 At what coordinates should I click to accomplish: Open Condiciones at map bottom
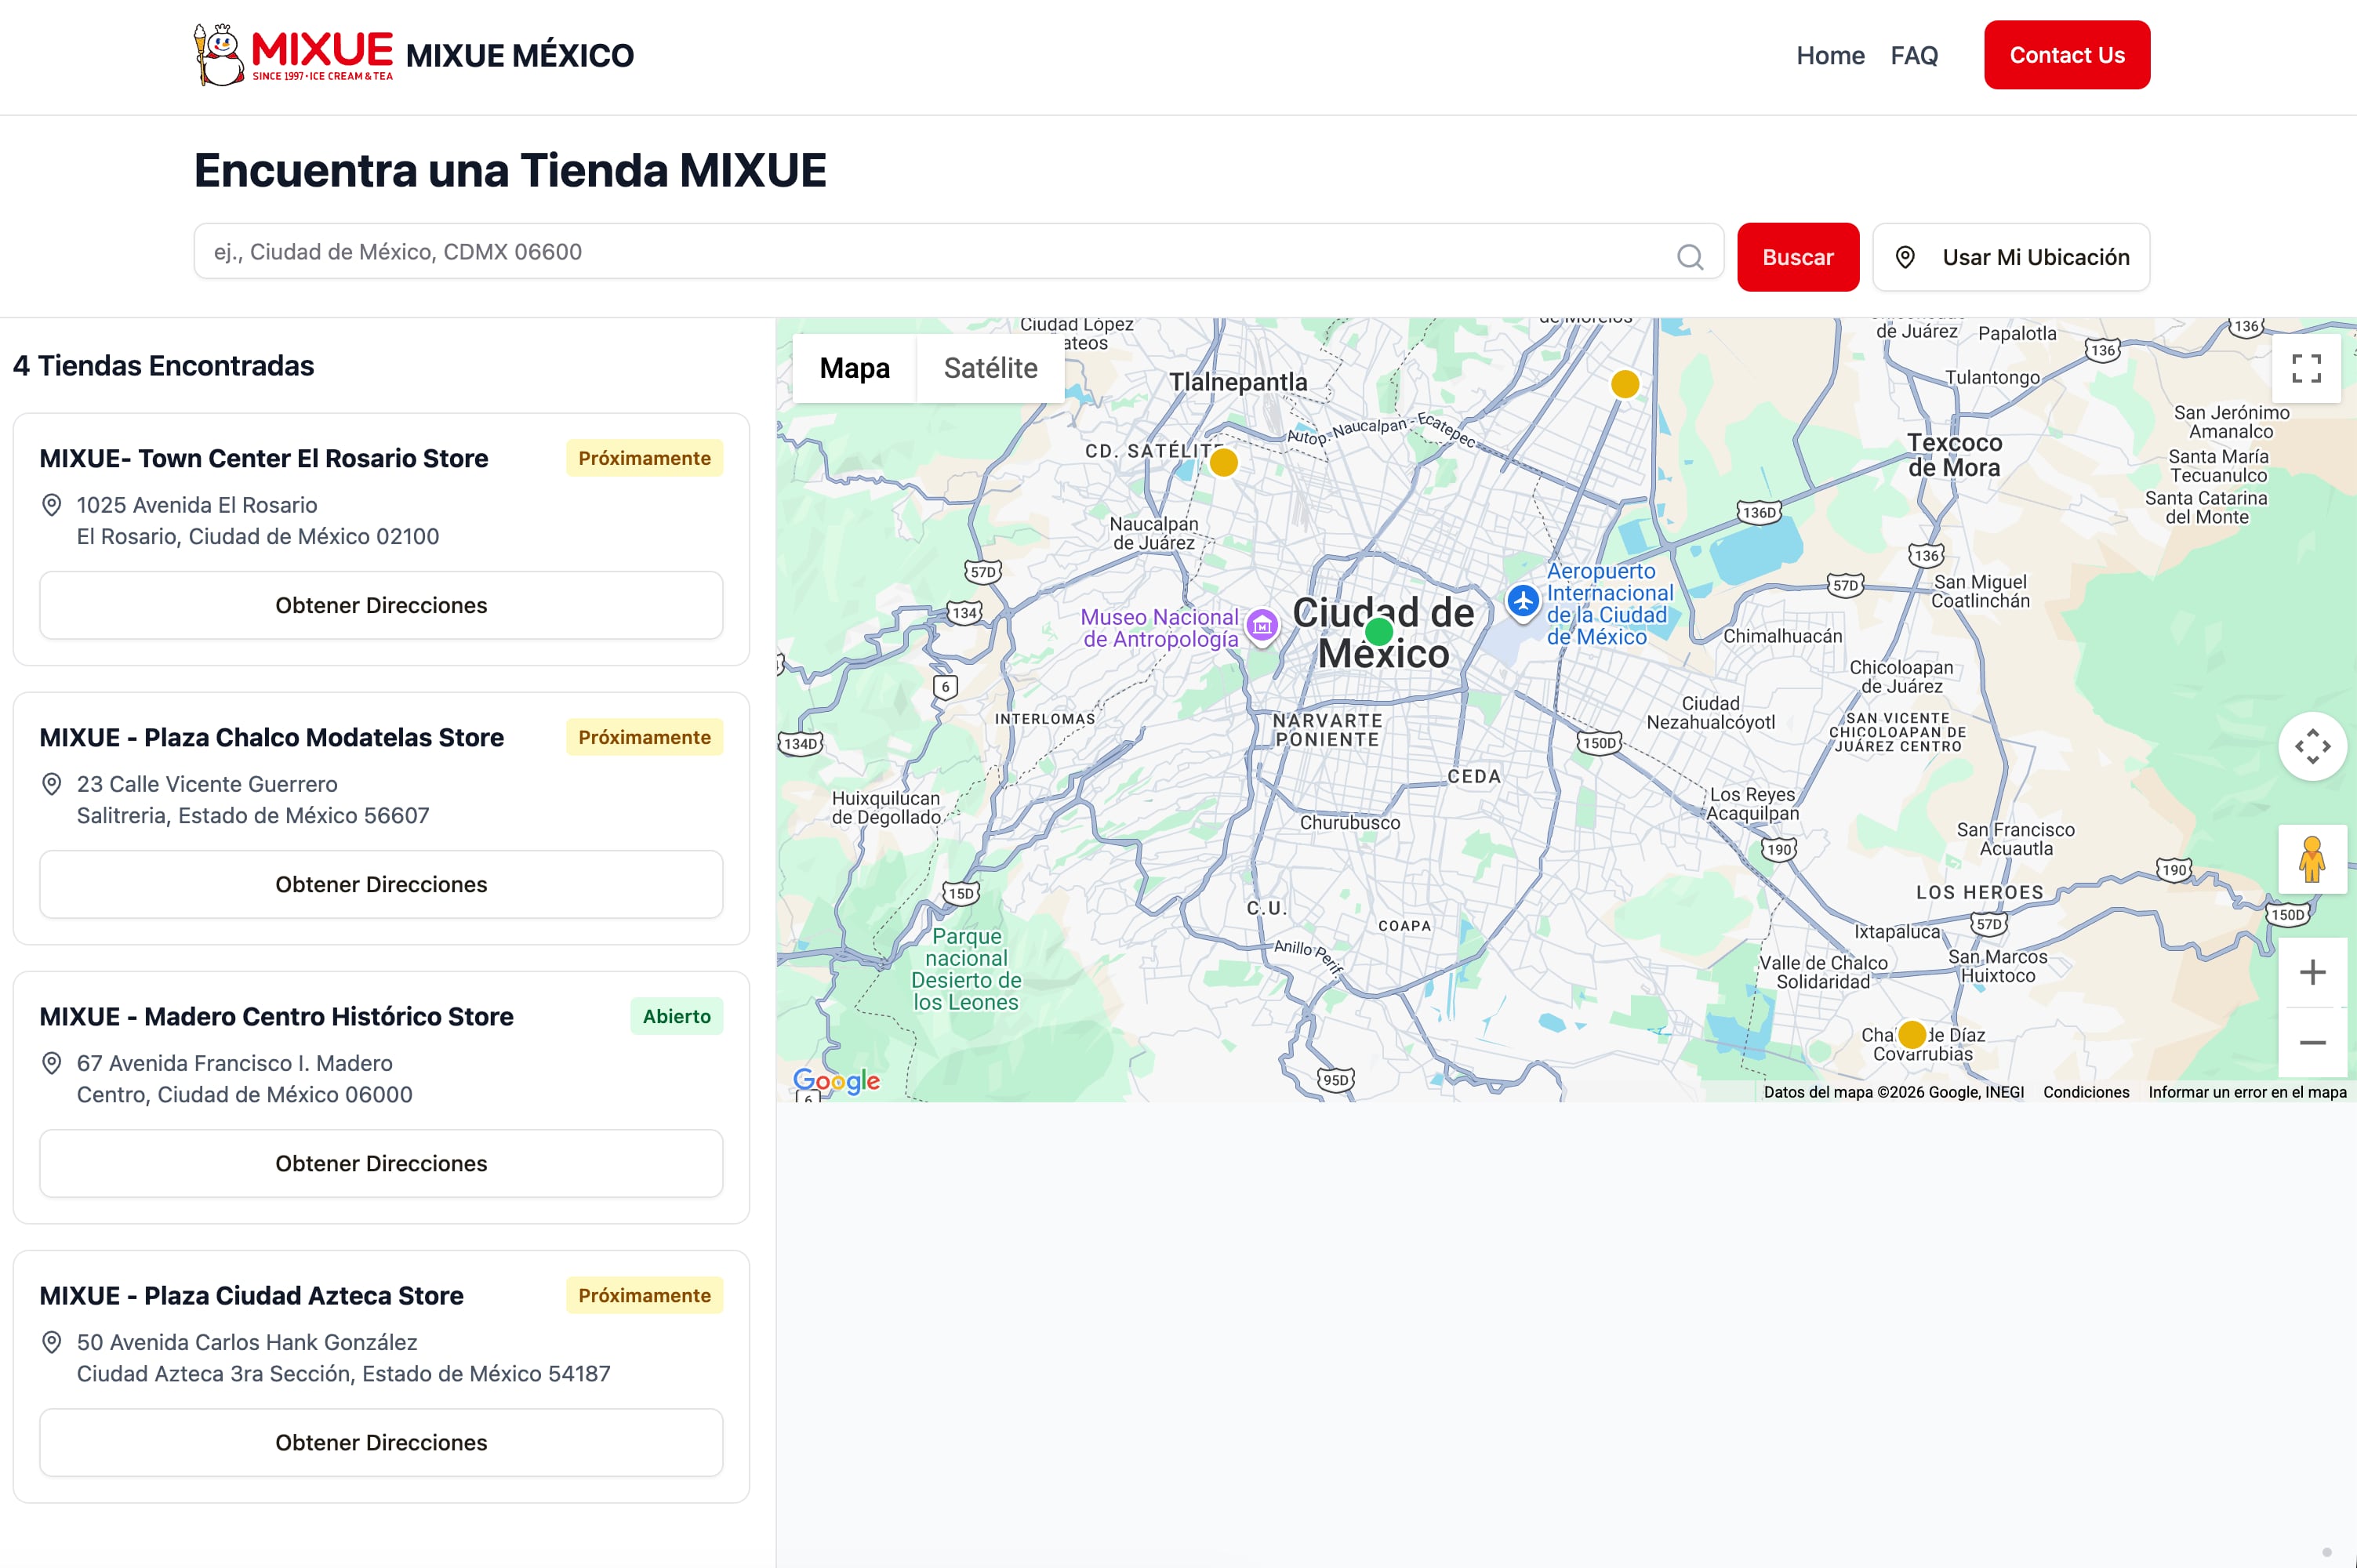click(2086, 1092)
